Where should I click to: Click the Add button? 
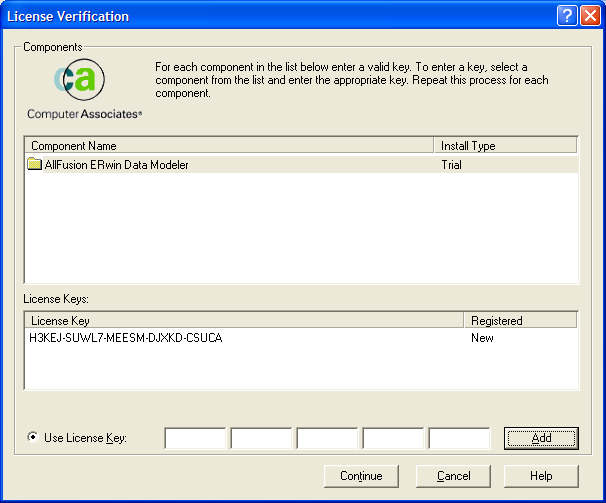click(x=541, y=438)
